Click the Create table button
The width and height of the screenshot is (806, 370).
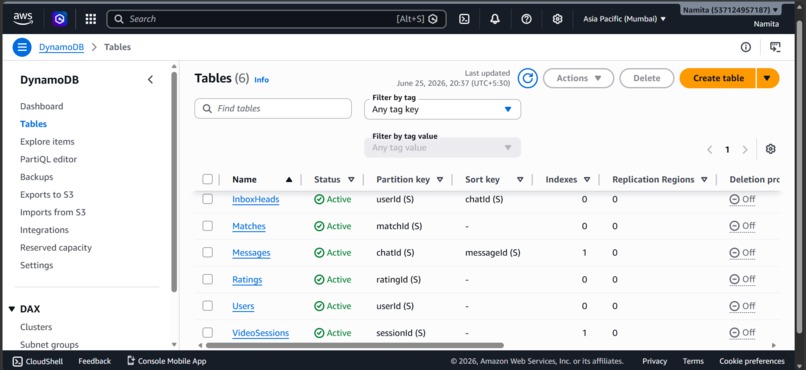click(x=718, y=78)
